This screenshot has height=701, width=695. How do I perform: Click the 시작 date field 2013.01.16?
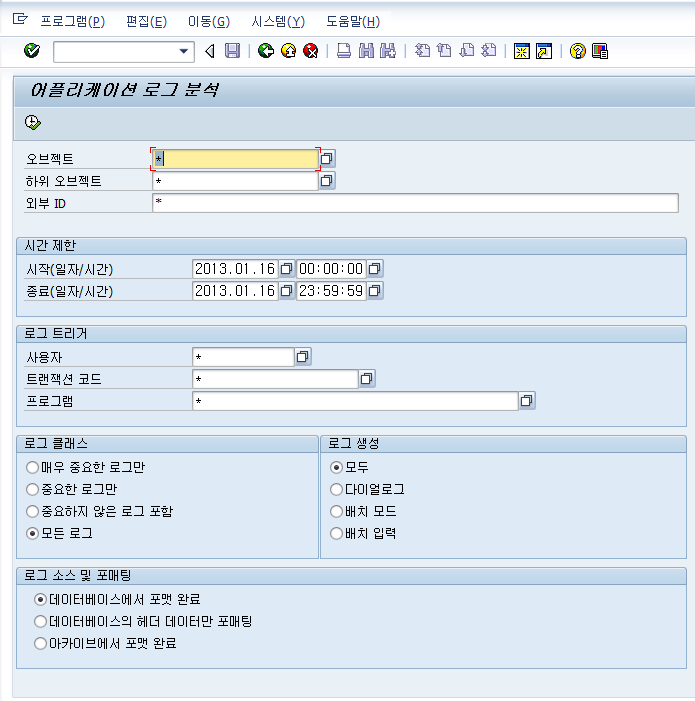point(235,269)
